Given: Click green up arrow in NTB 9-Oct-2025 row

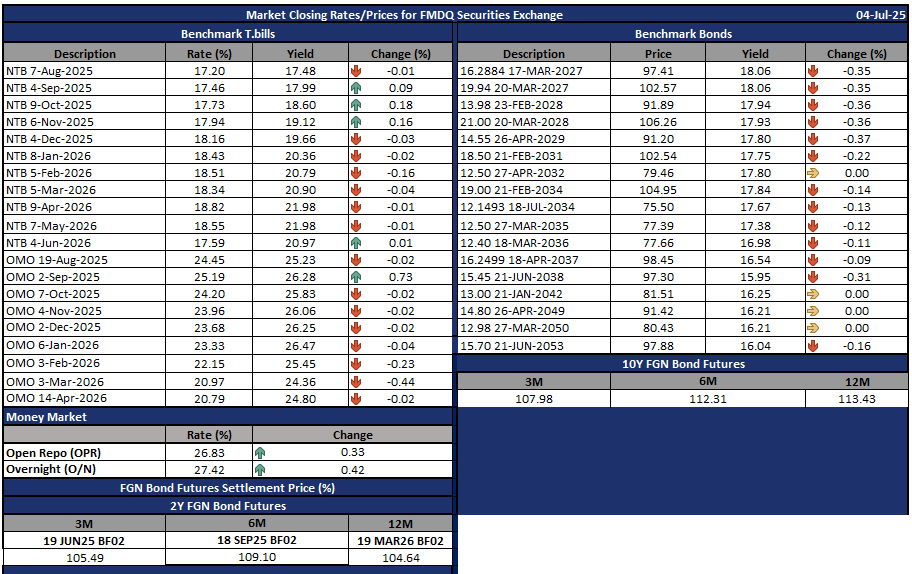Looking at the screenshot, I should (x=356, y=105).
